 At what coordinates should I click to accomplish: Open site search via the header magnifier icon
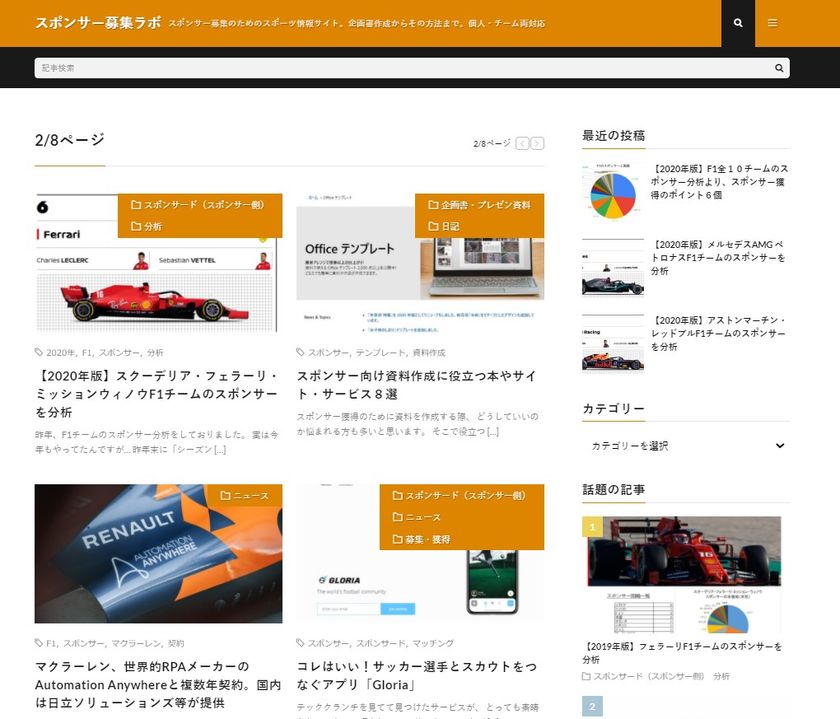coord(737,23)
